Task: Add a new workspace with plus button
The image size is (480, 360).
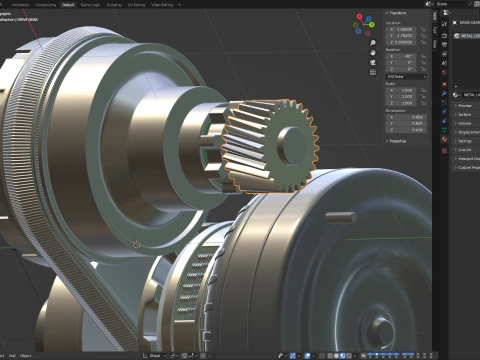Action: point(179,5)
